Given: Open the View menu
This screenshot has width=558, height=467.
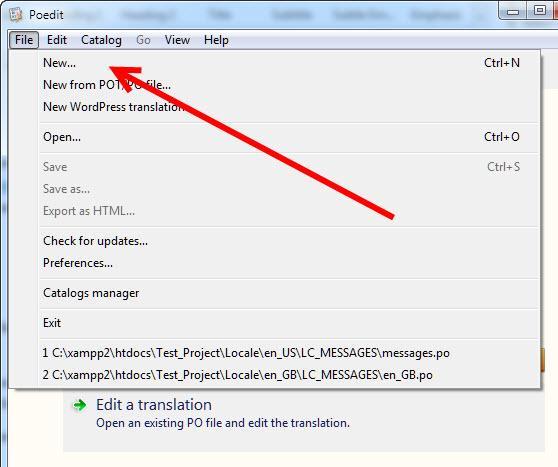Looking at the screenshot, I should (177, 40).
